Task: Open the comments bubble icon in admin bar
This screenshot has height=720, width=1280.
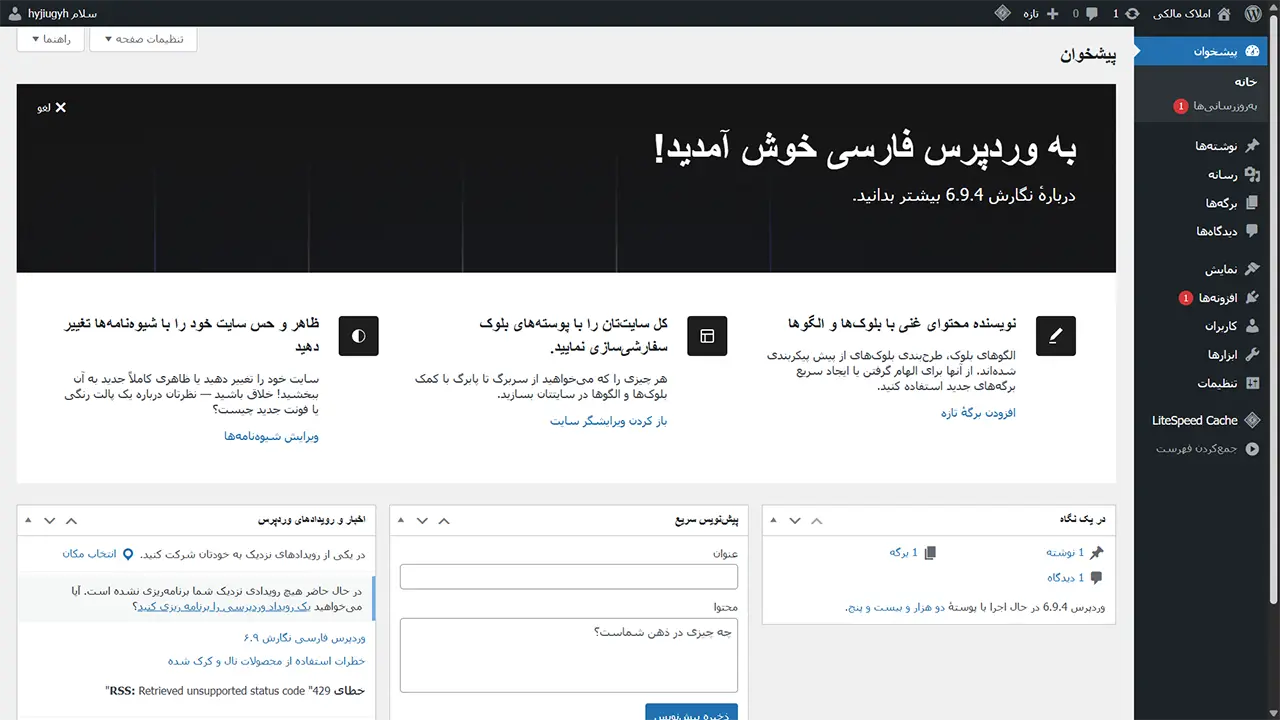Action: tap(1091, 13)
